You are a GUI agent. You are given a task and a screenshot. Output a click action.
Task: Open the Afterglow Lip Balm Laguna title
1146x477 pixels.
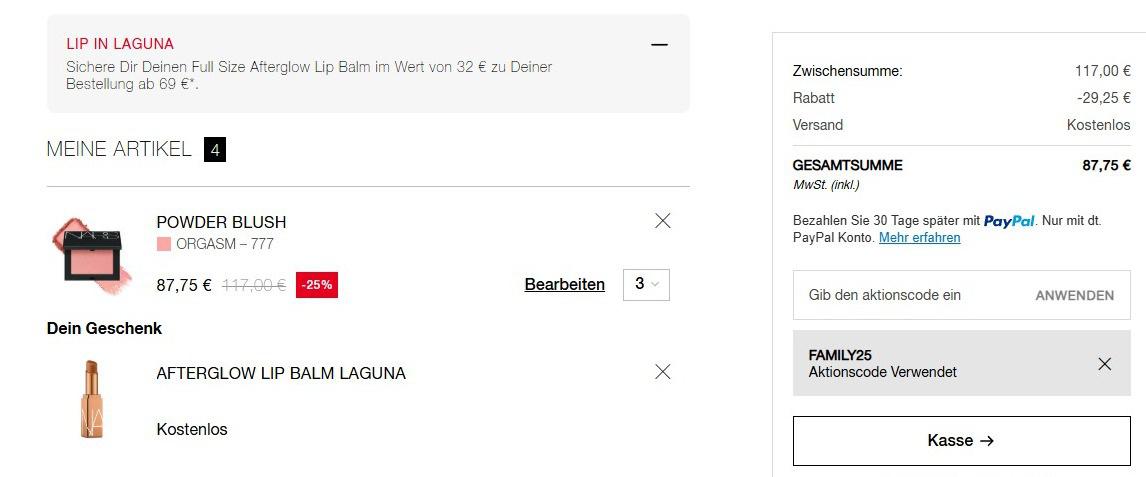pos(281,373)
